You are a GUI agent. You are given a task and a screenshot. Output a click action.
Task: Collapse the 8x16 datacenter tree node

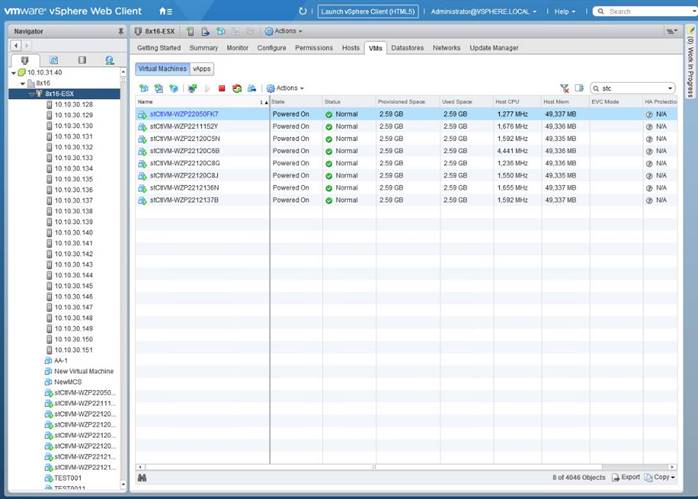[23, 83]
